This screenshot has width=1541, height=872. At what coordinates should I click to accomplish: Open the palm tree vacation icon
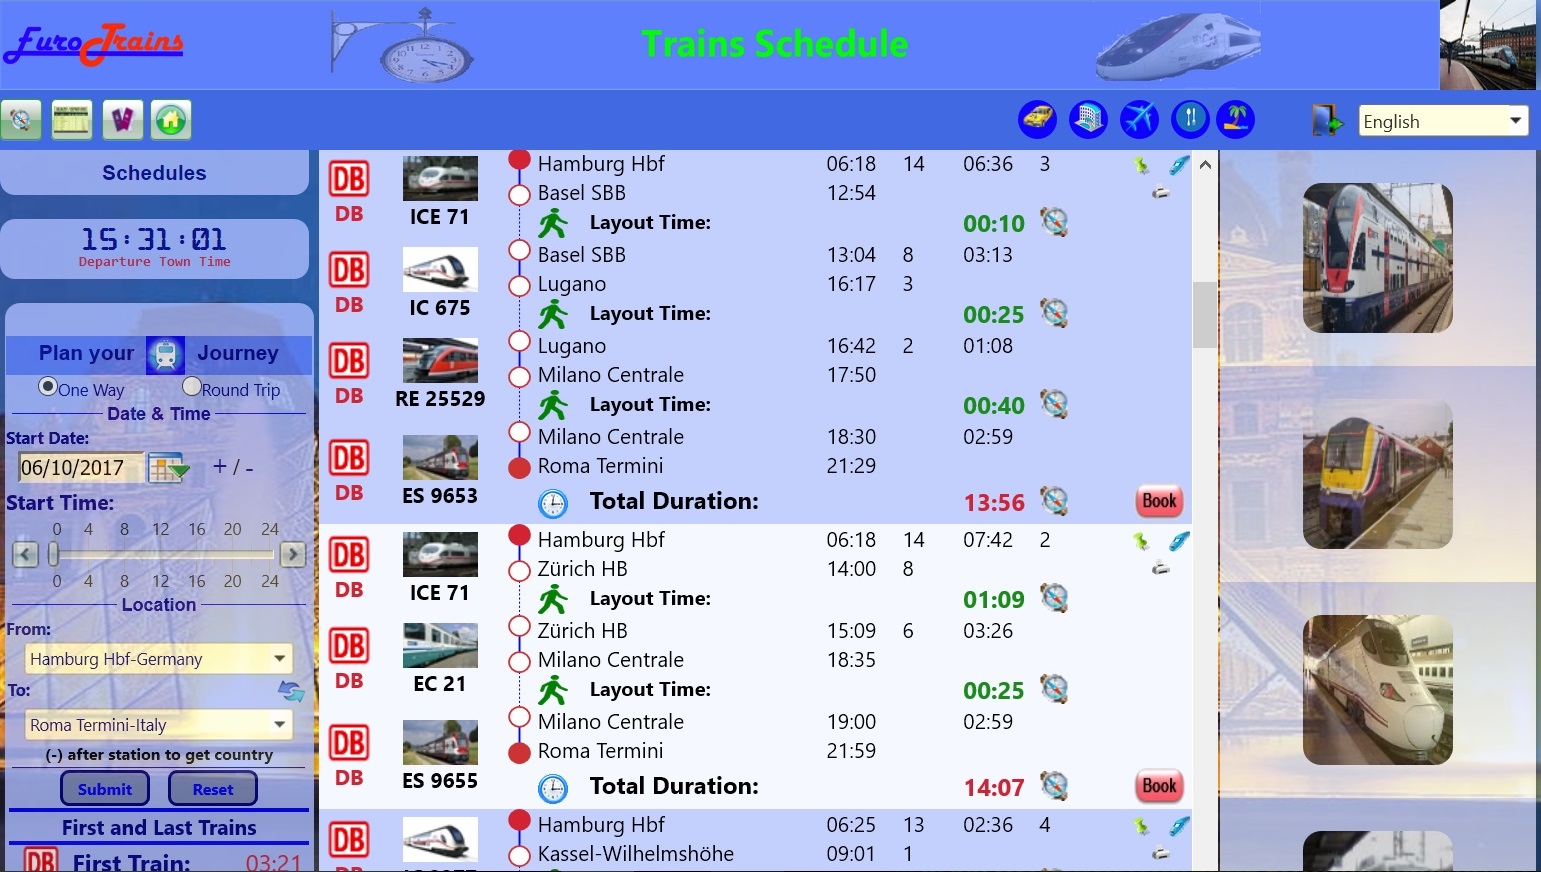1235,119
